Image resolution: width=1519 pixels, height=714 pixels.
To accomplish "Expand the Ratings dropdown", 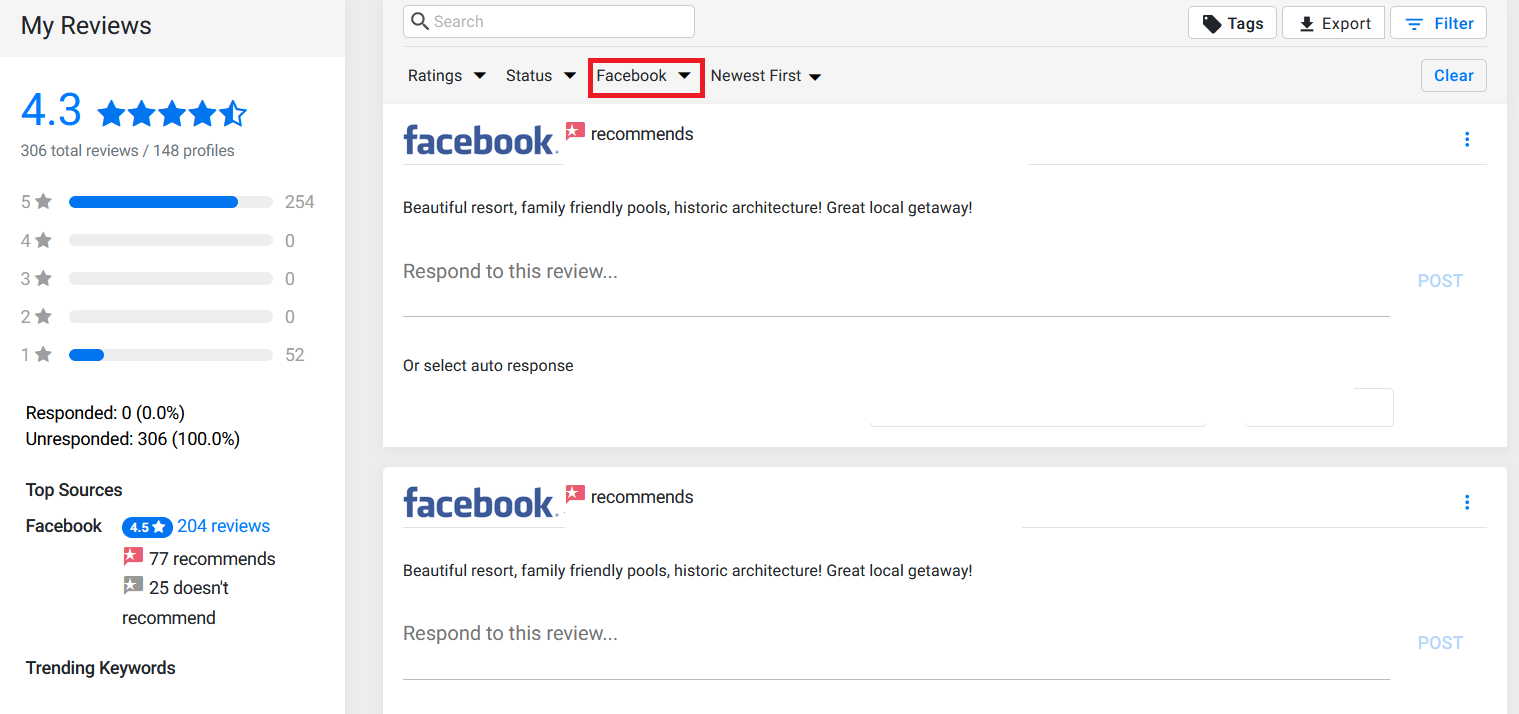I will coord(447,75).
